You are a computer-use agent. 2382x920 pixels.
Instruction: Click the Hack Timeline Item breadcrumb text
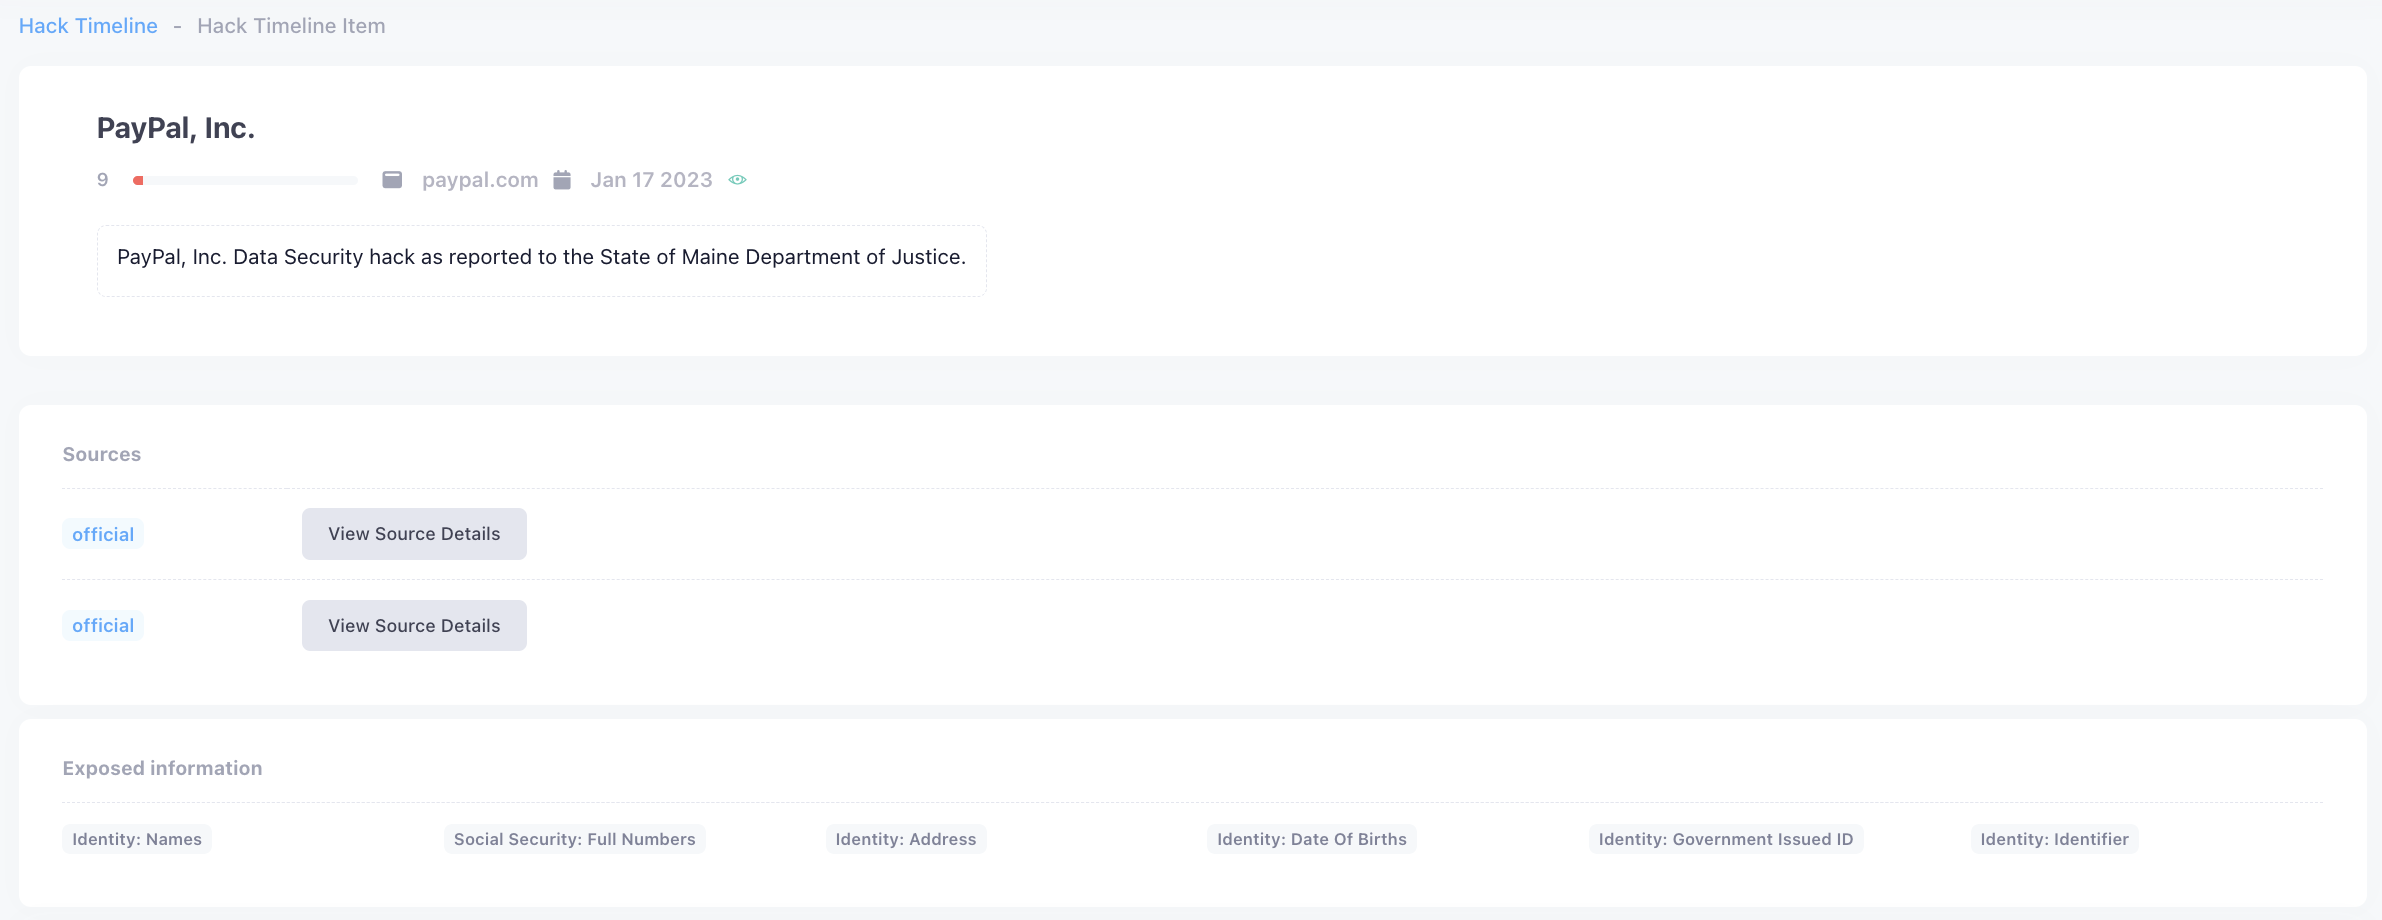[x=291, y=26]
